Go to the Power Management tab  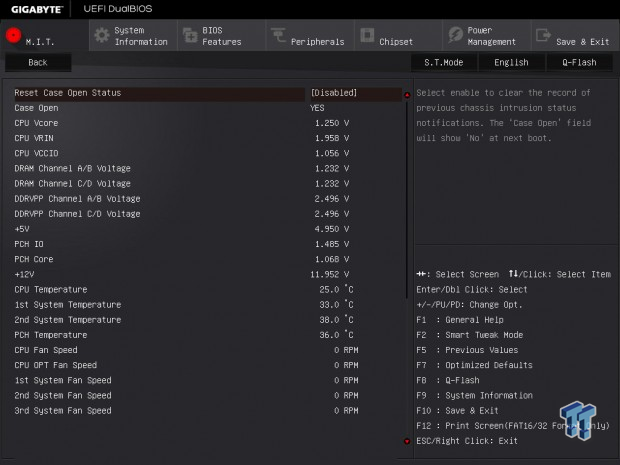[x=486, y=35]
